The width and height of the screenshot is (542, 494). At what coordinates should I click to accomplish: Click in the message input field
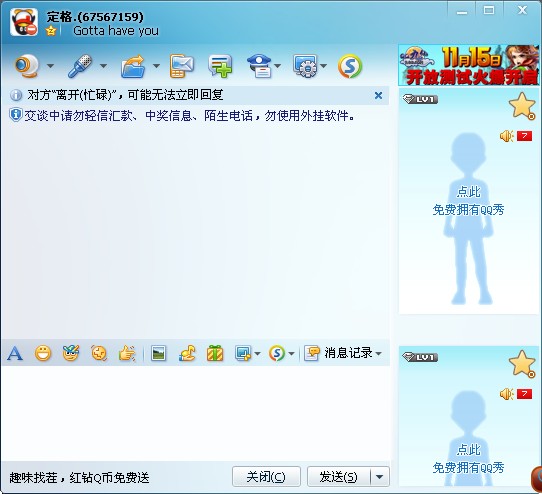click(195, 413)
